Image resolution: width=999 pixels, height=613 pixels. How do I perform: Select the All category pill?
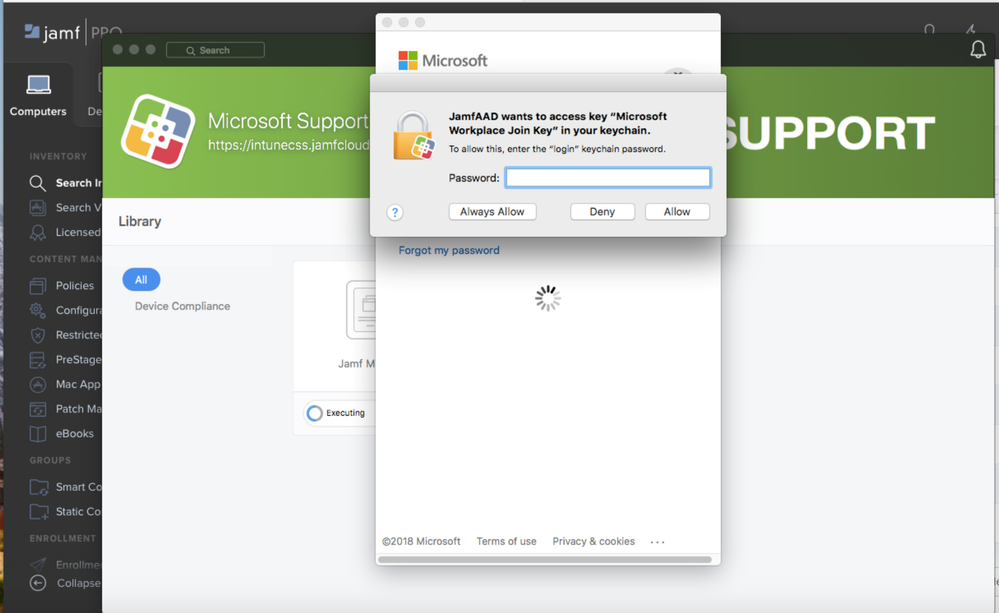tap(141, 280)
